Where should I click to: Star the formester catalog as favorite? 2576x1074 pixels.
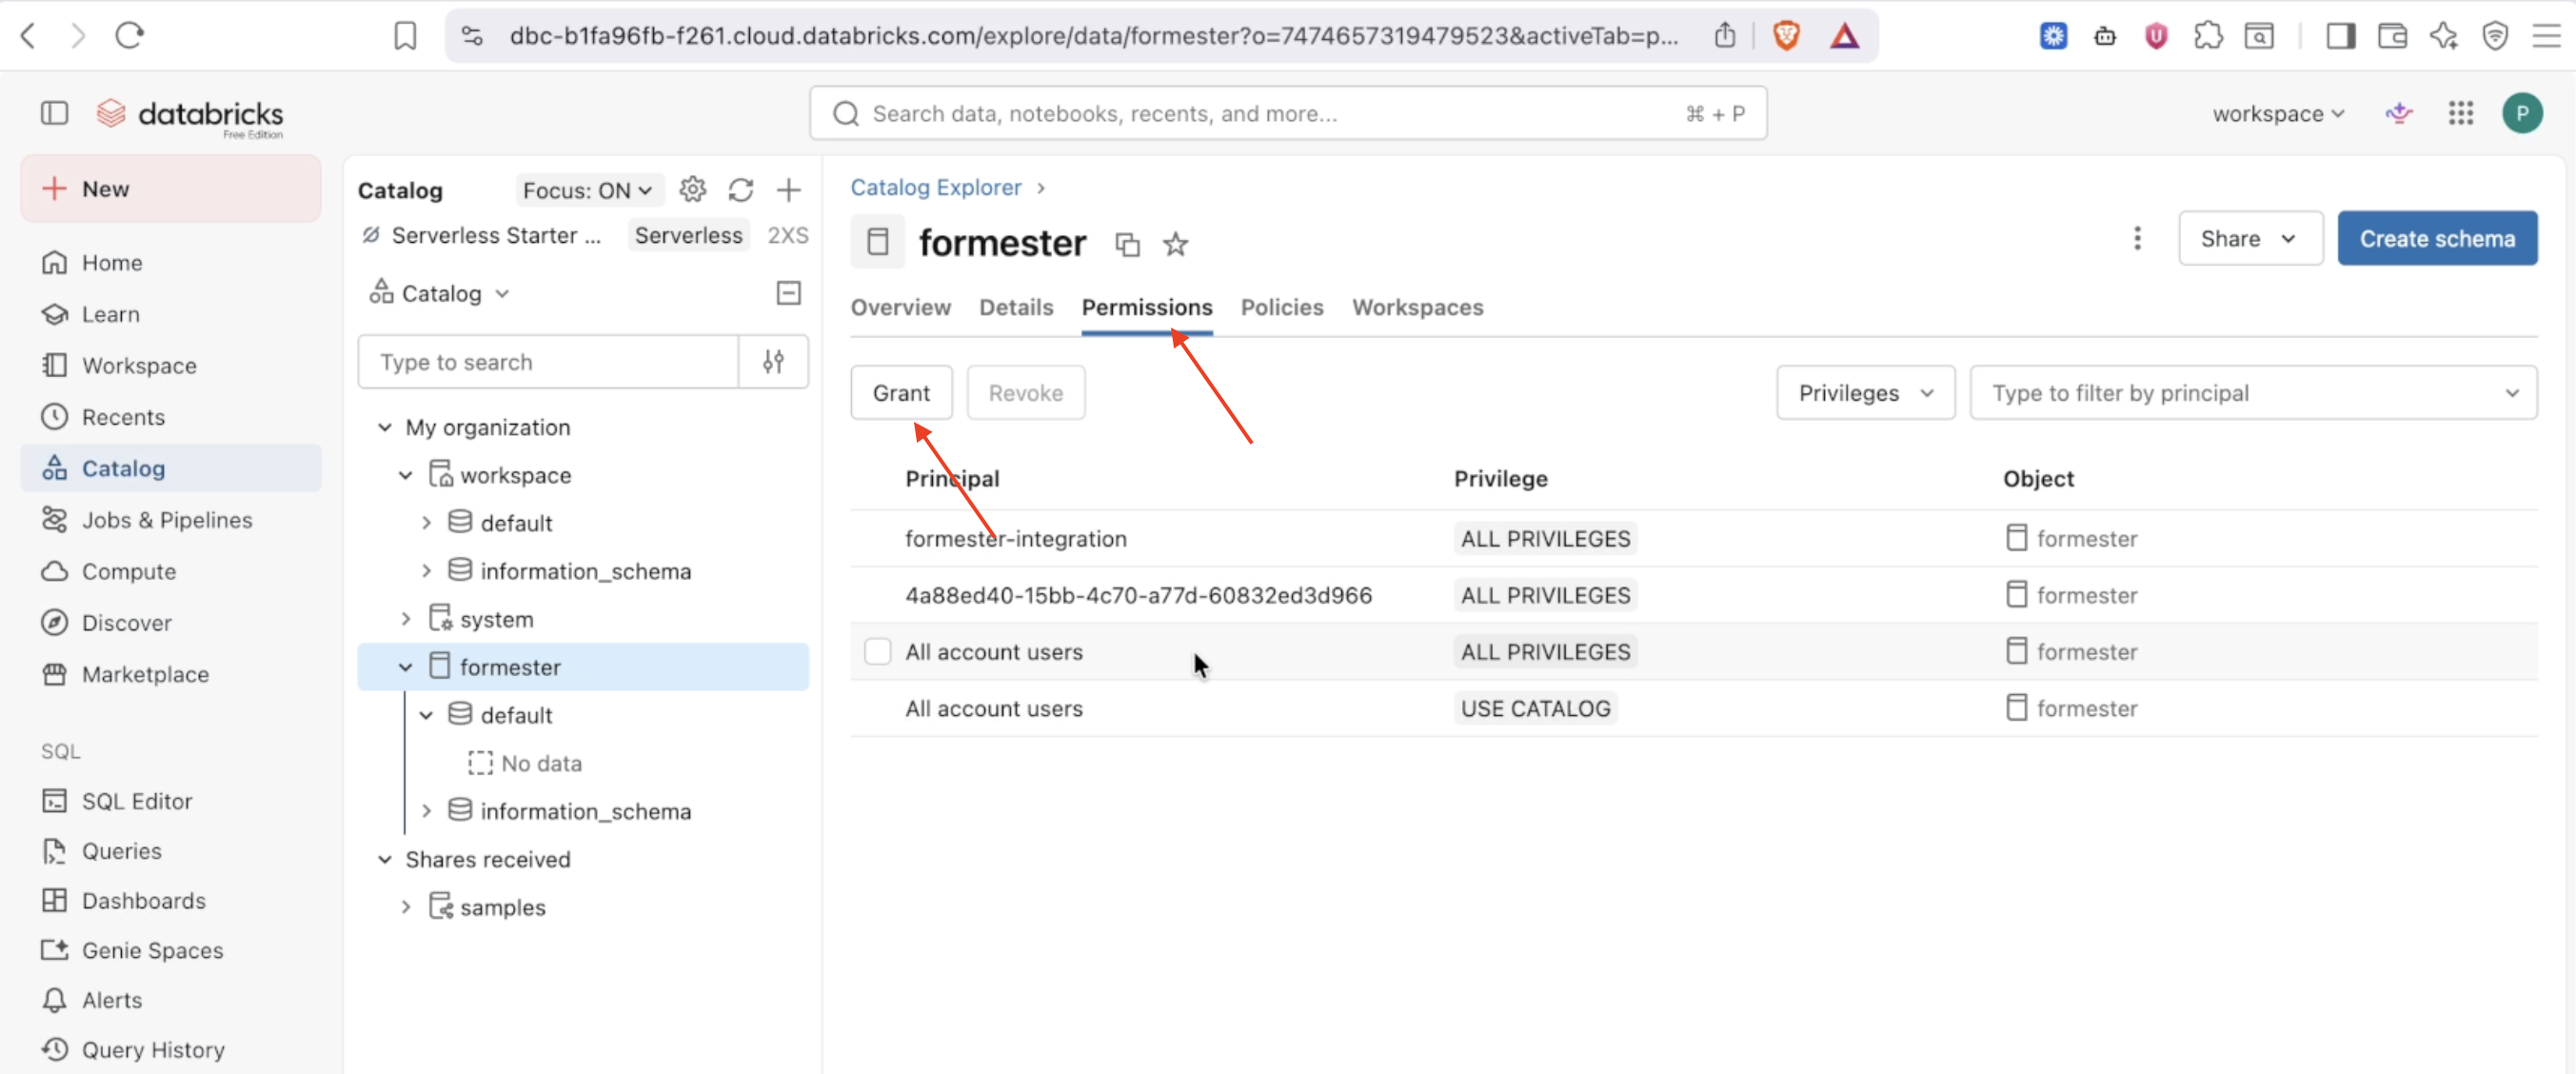click(x=1176, y=244)
